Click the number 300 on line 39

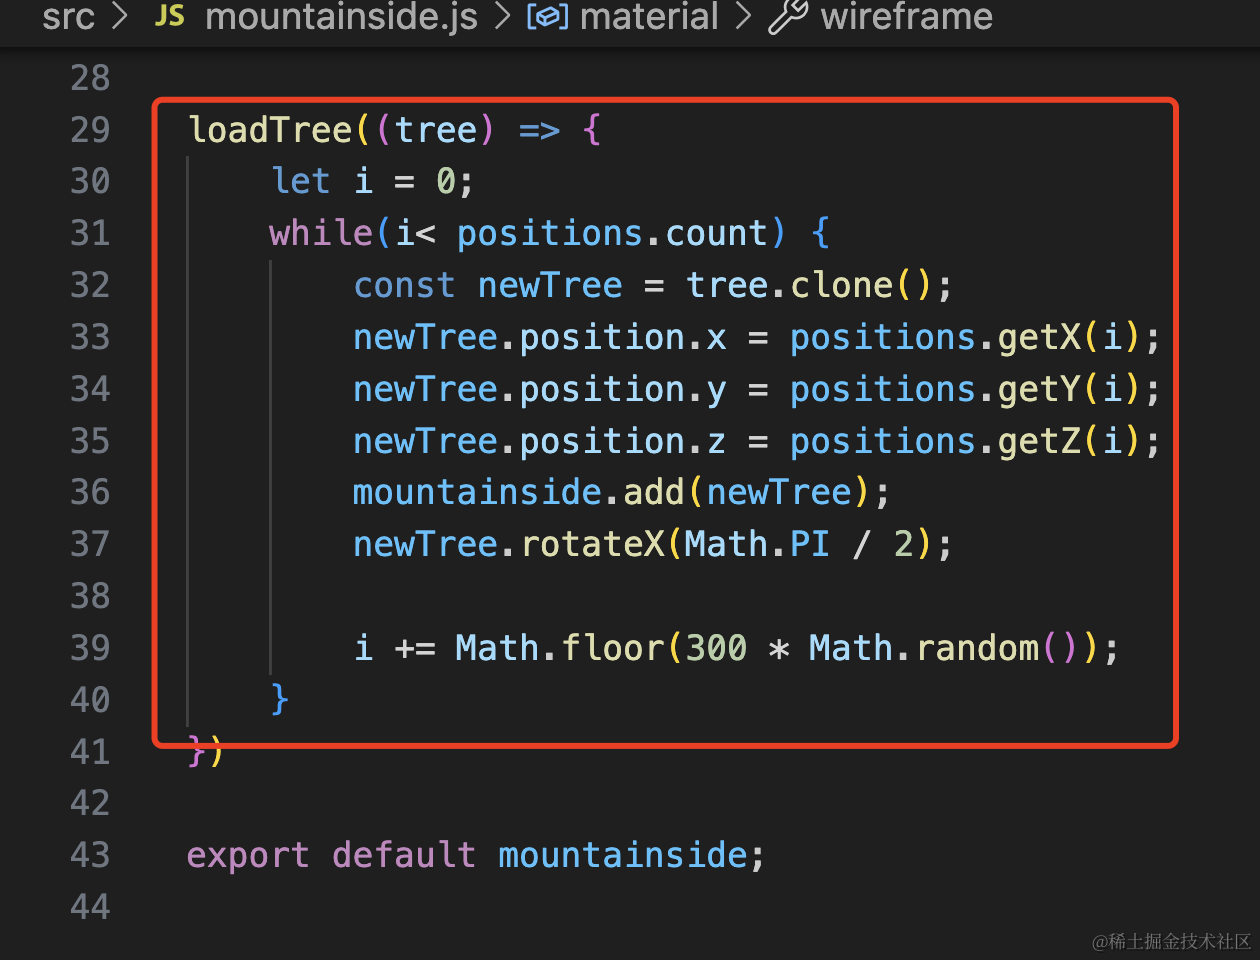(716, 648)
